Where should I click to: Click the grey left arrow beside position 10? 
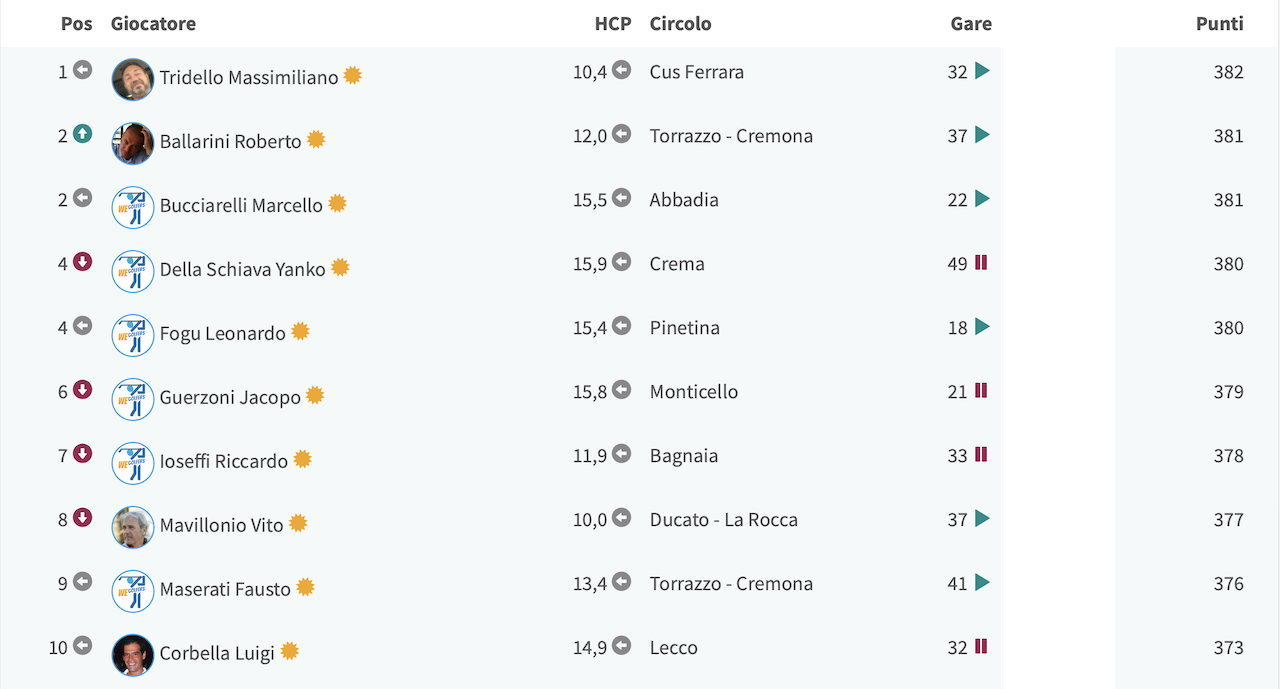click(82, 646)
